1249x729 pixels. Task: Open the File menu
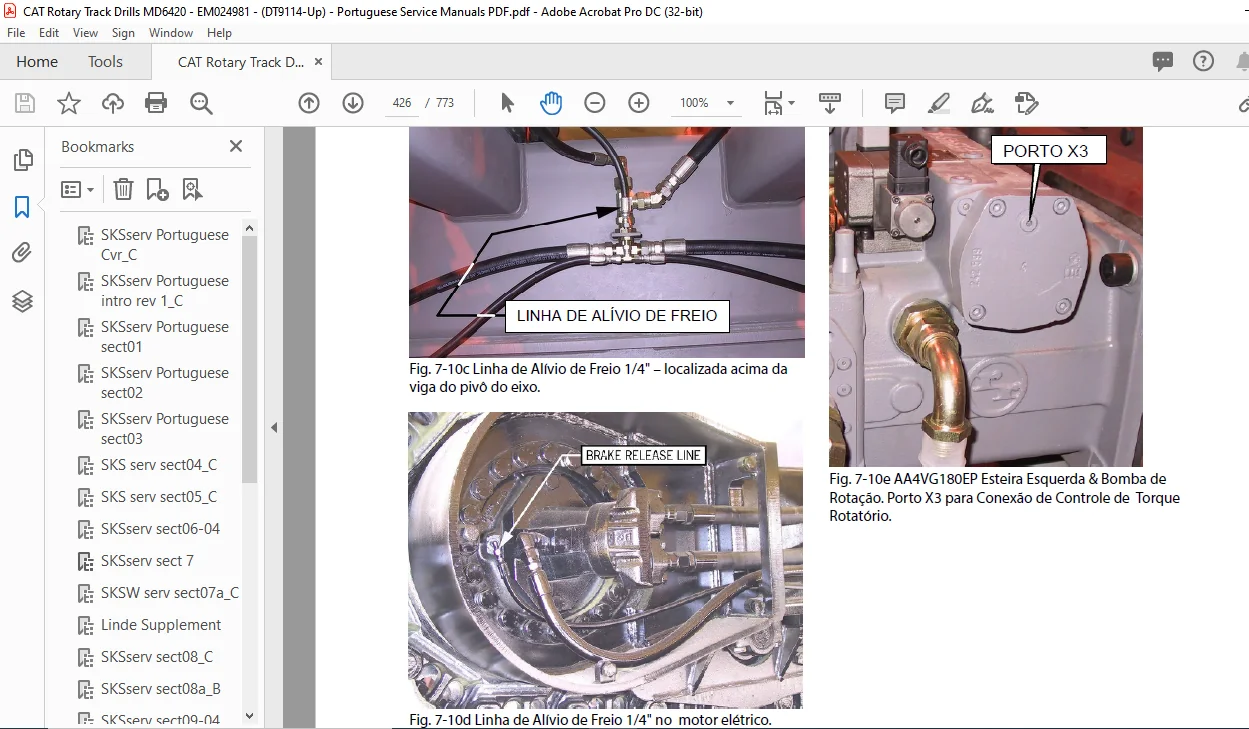(x=16, y=33)
